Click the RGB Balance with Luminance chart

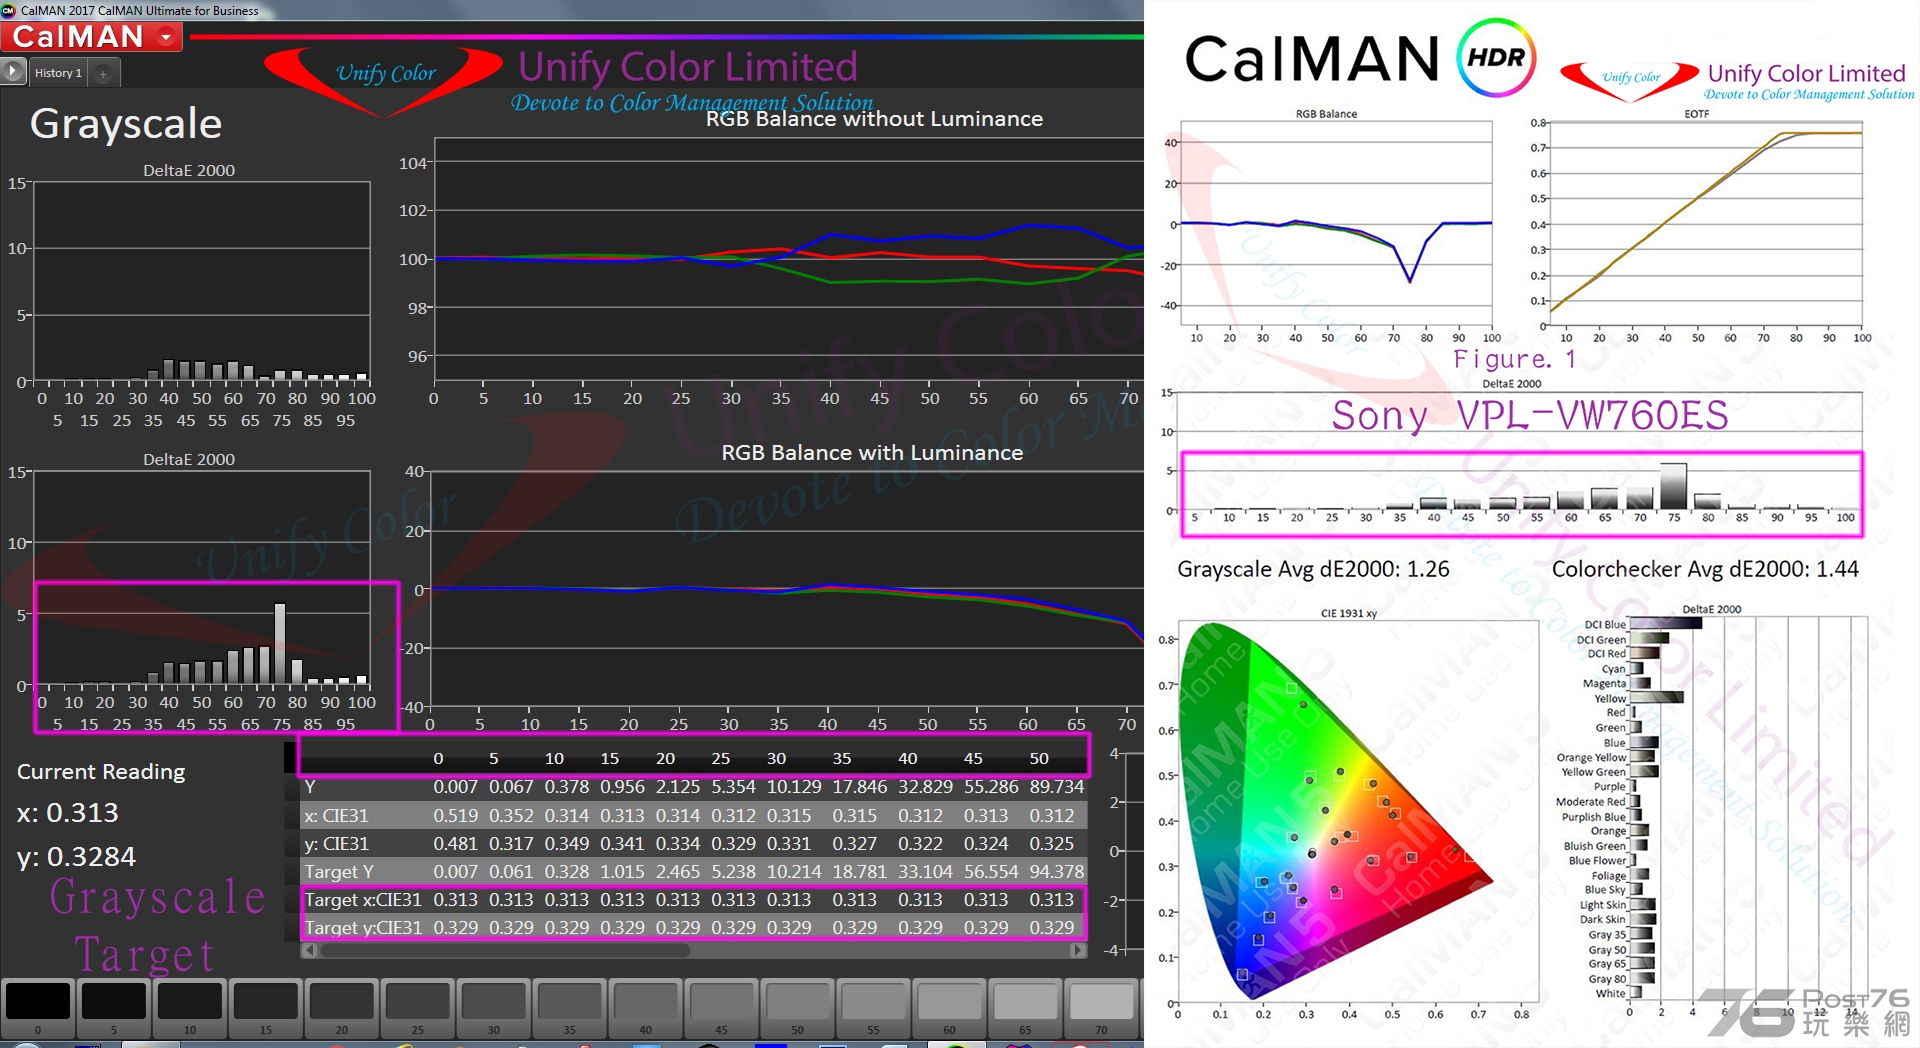787,588
